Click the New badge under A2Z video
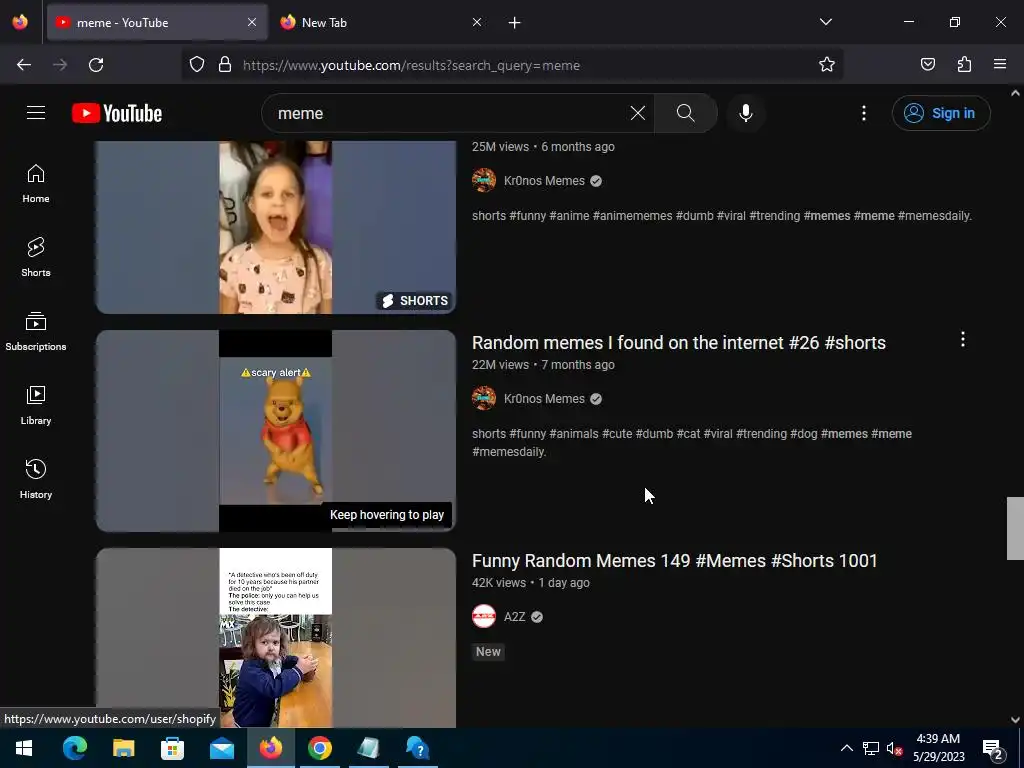This screenshot has height=768, width=1024. pyautogui.click(x=488, y=652)
